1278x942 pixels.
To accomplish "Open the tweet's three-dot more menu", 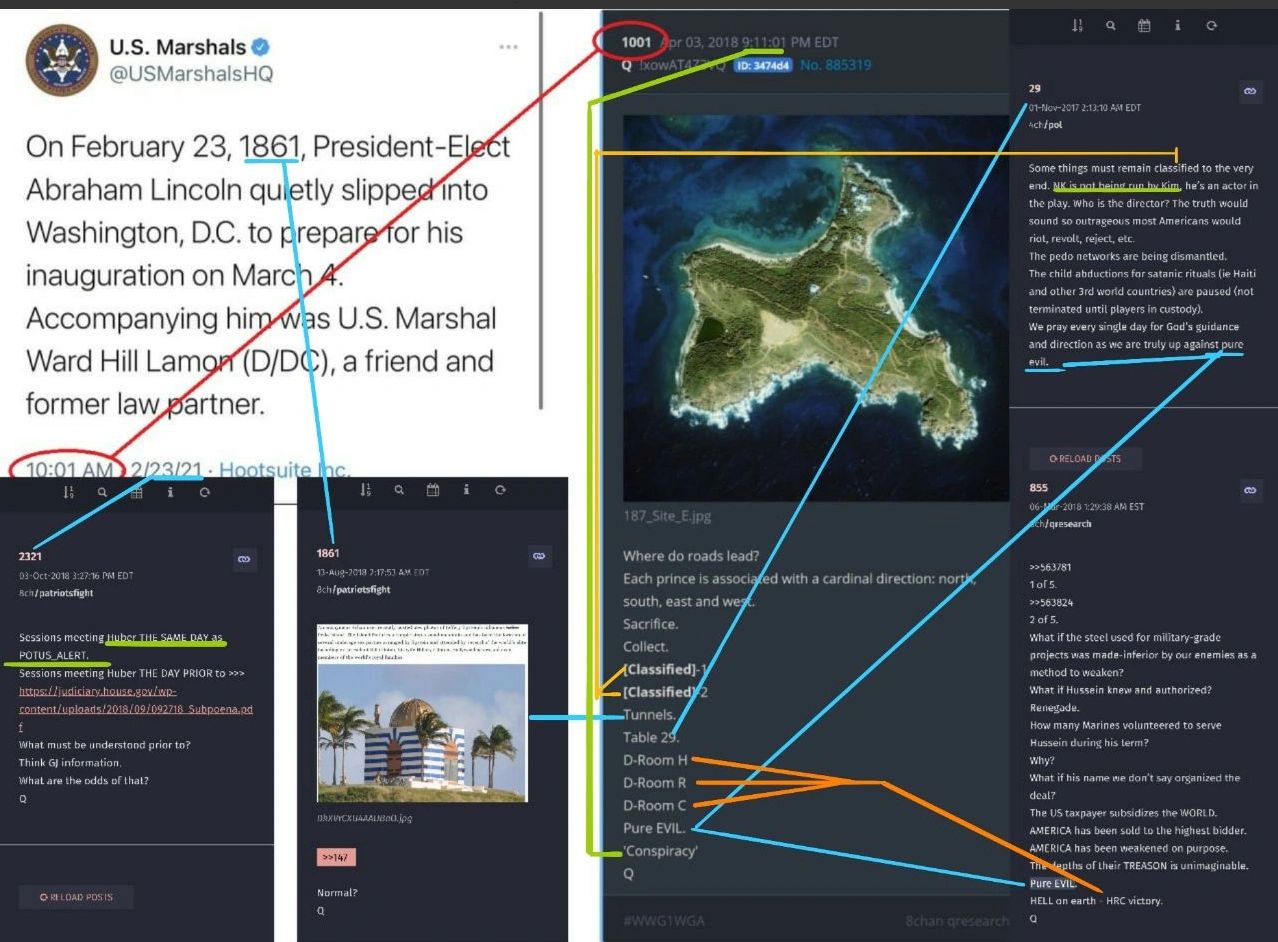I will coord(508,47).
